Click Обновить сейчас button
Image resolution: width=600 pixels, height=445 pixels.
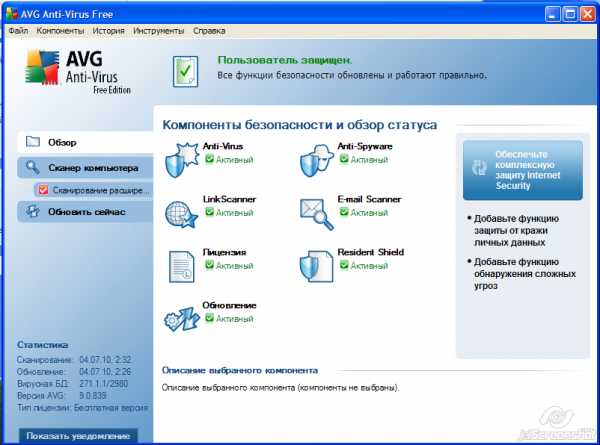point(85,212)
